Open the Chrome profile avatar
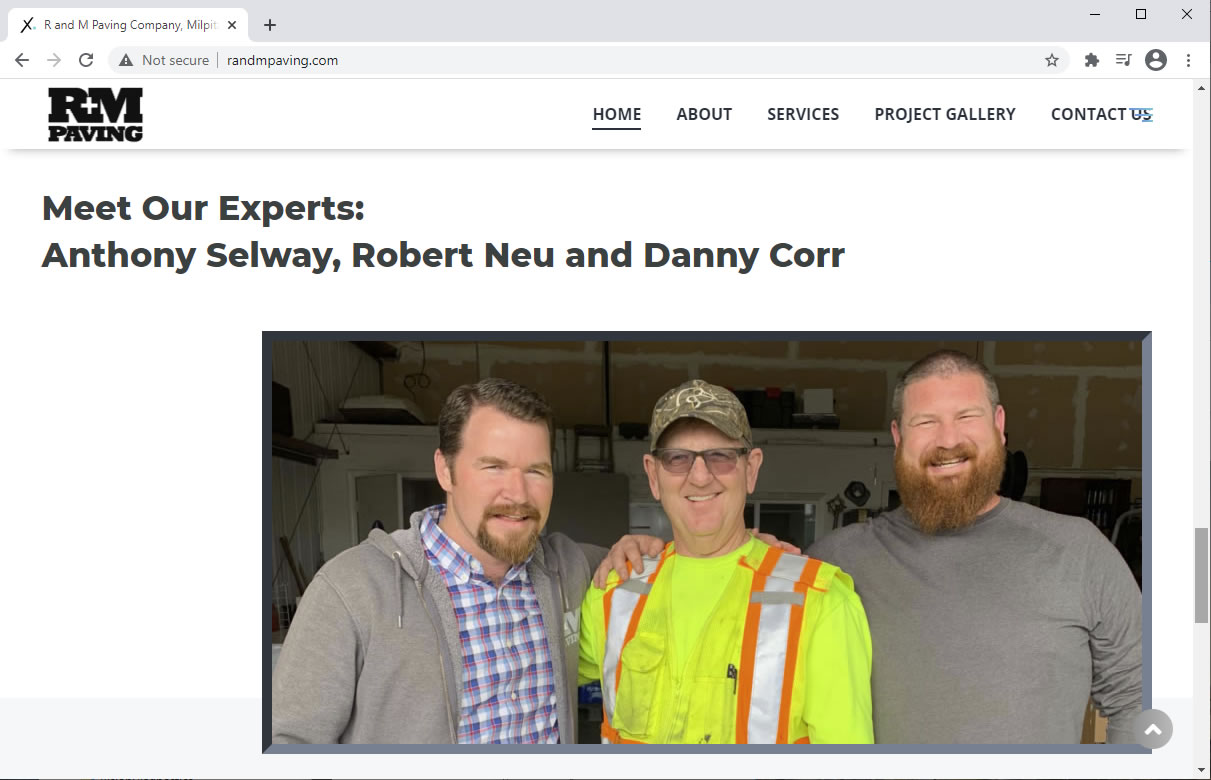Viewport: 1211px width, 780px height. pos(1156,60)
